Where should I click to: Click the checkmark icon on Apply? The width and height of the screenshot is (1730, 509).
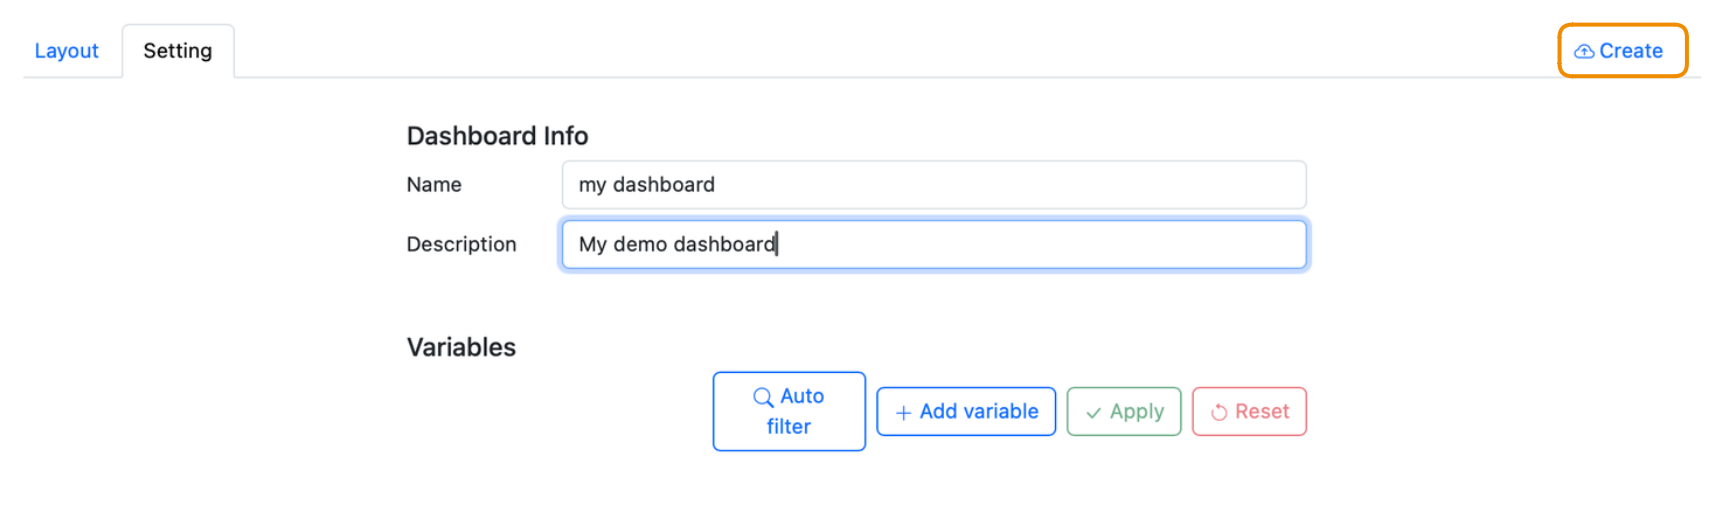1094,412
